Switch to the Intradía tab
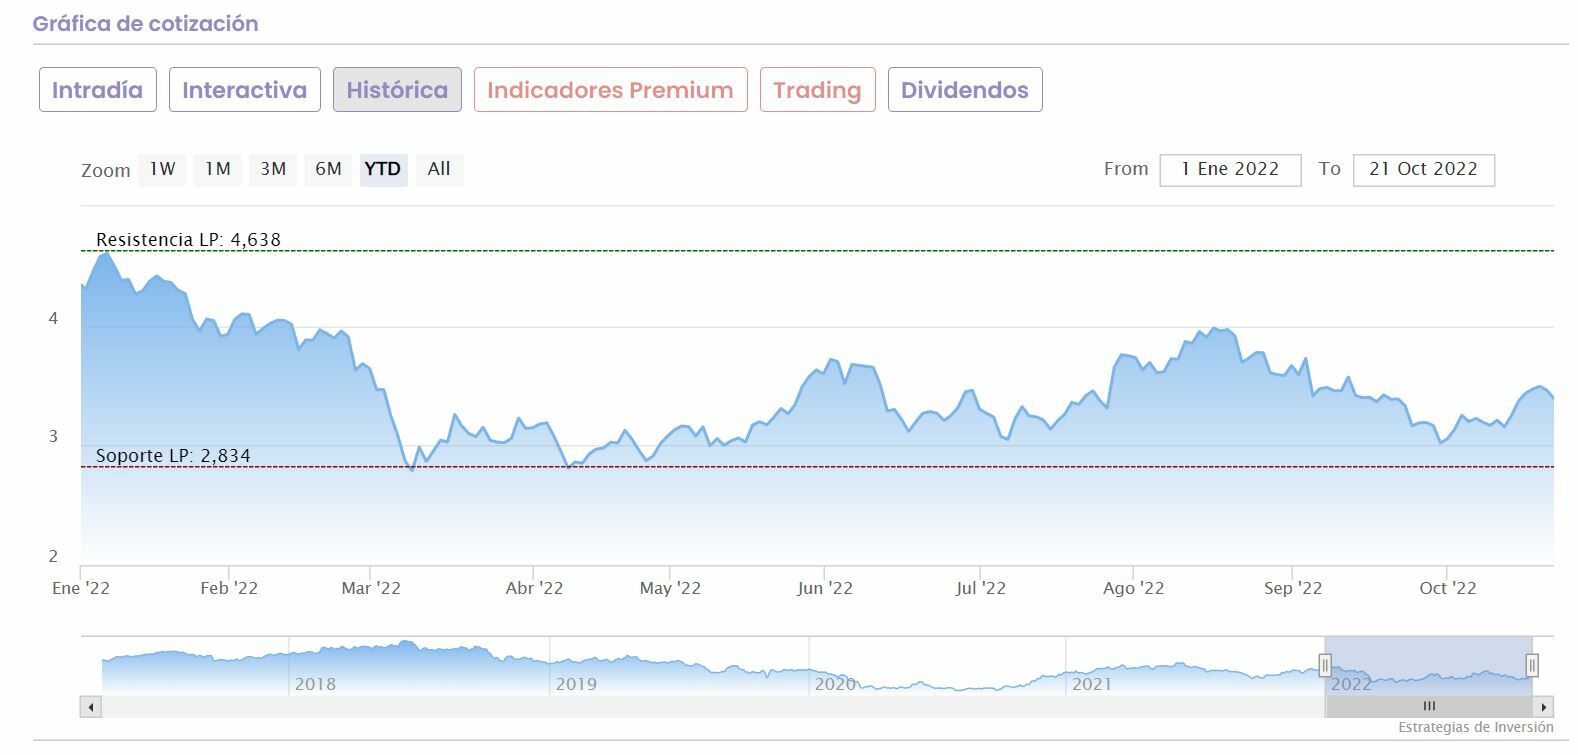Screen dimensions: 1578x755 tap(98, 90)
